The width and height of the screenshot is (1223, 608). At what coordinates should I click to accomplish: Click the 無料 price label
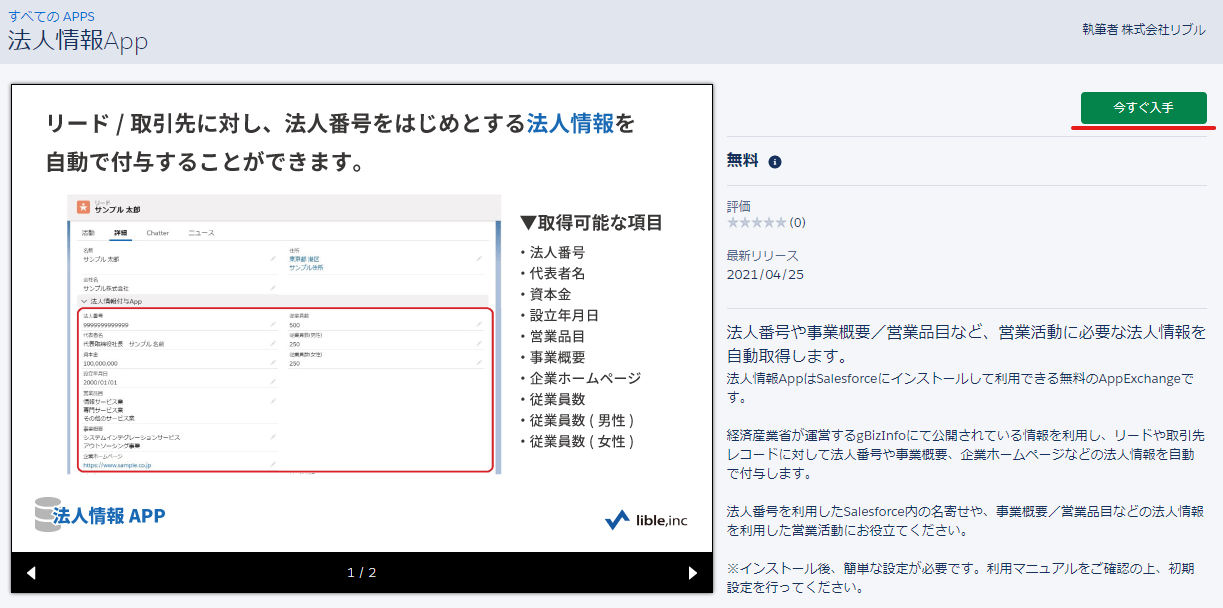pos(743,161)
